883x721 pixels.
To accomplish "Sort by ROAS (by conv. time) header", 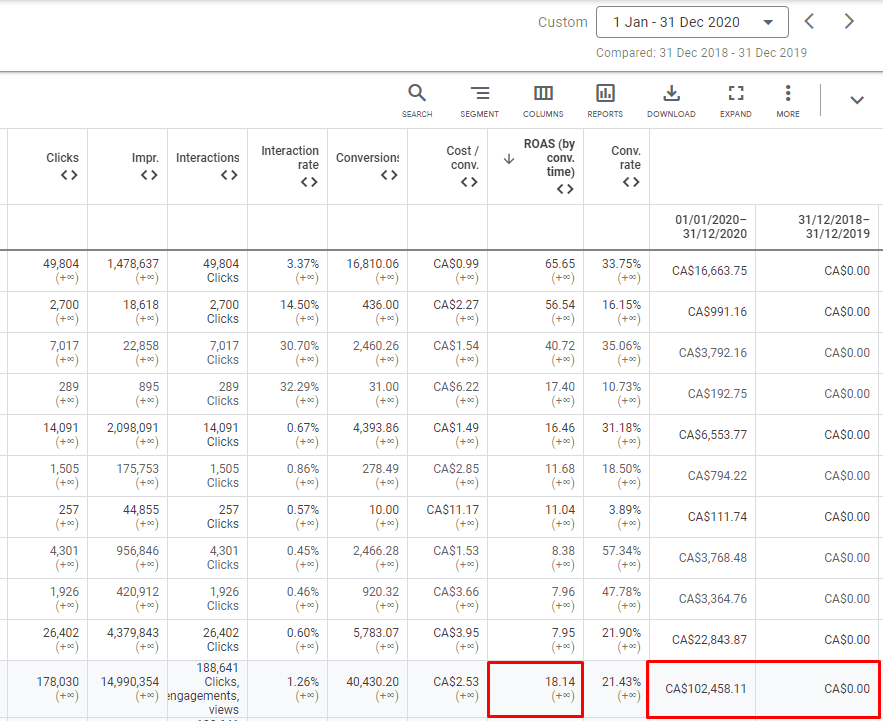I will [x=549, y=158].
